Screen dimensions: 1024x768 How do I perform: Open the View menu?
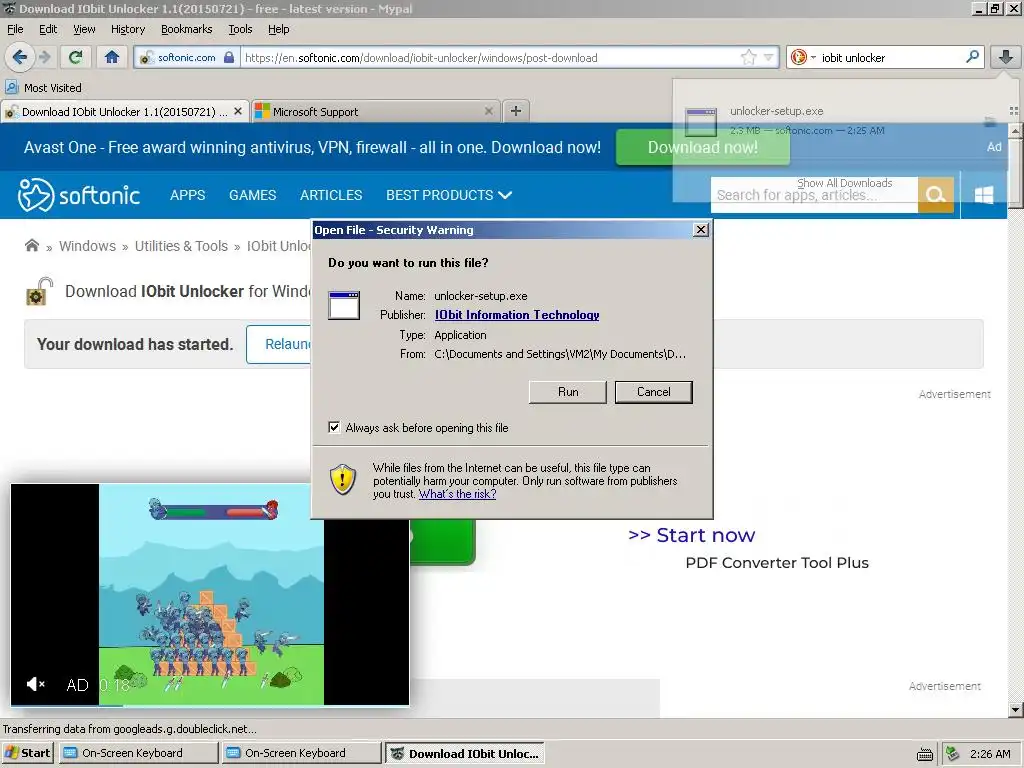tap(84, 29)
